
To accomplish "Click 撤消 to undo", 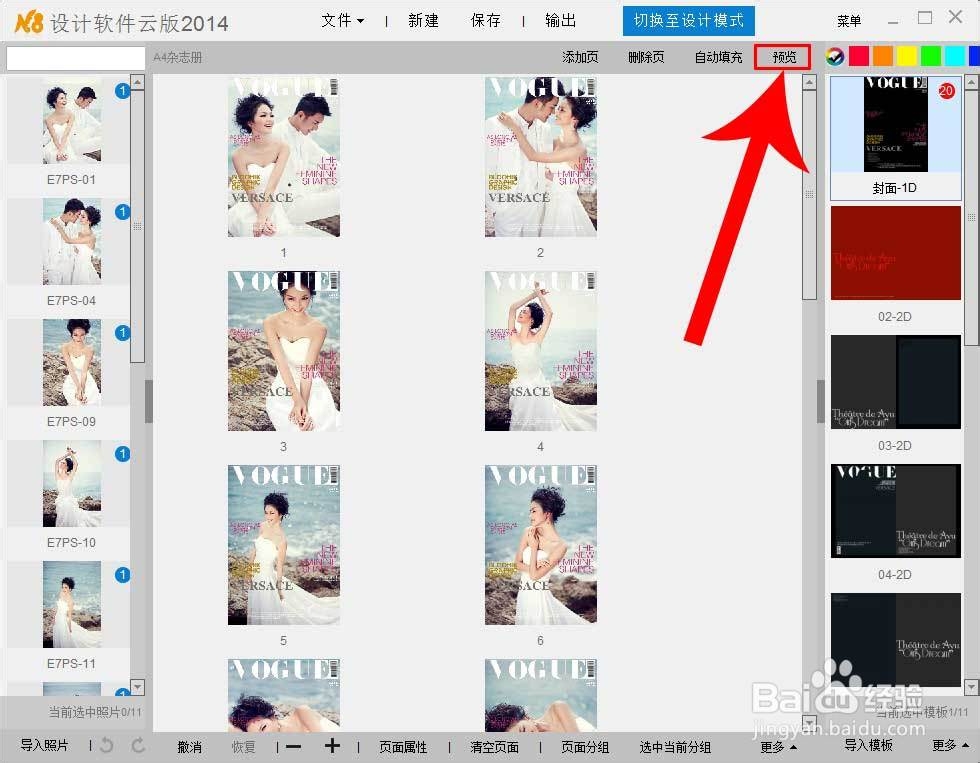I will [189, 747].
